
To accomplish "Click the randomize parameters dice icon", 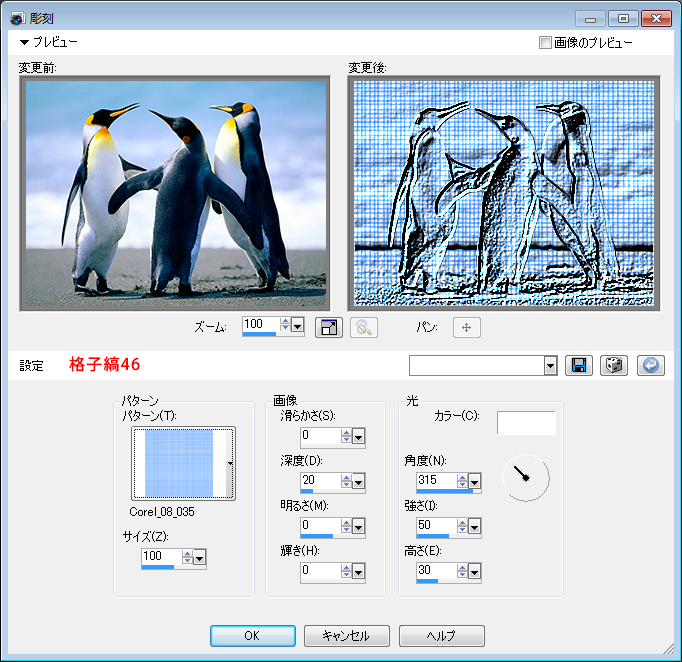I will [614, 365].
